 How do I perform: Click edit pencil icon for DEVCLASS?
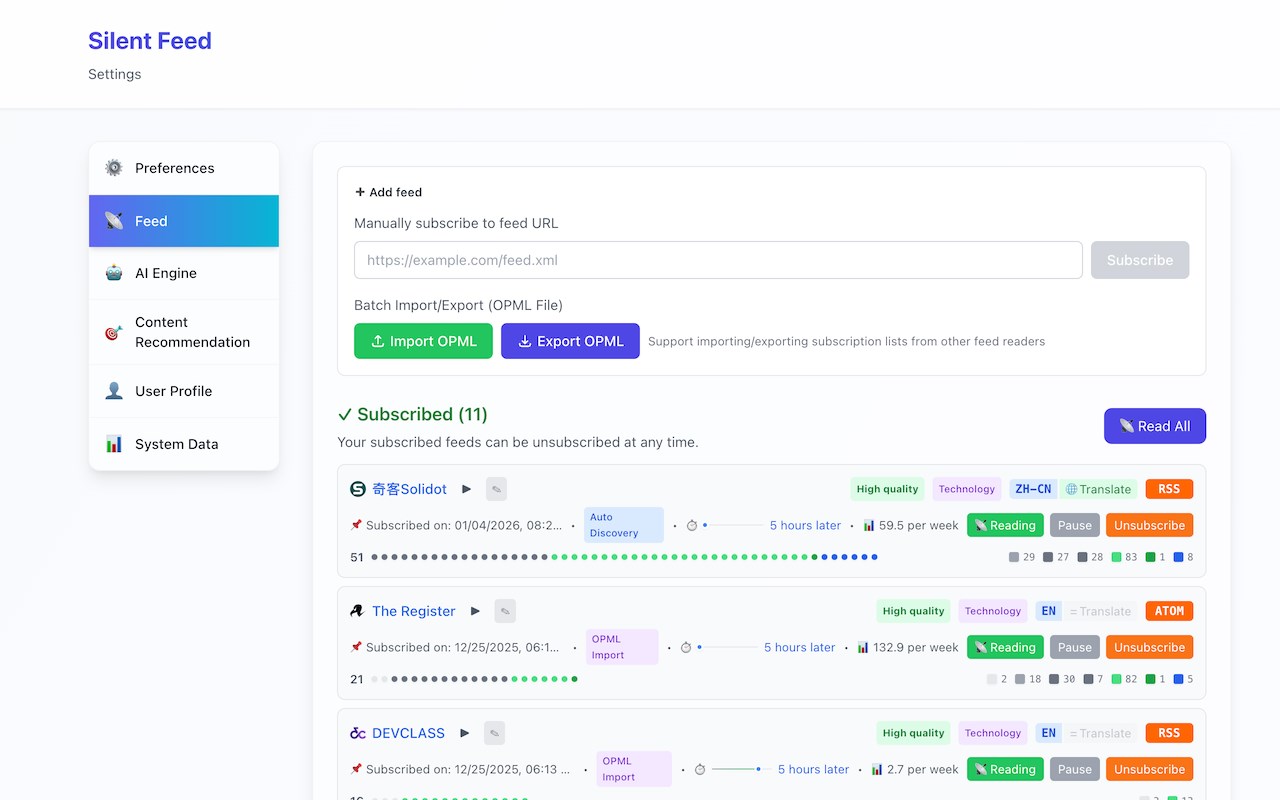[x=494, y=733]
